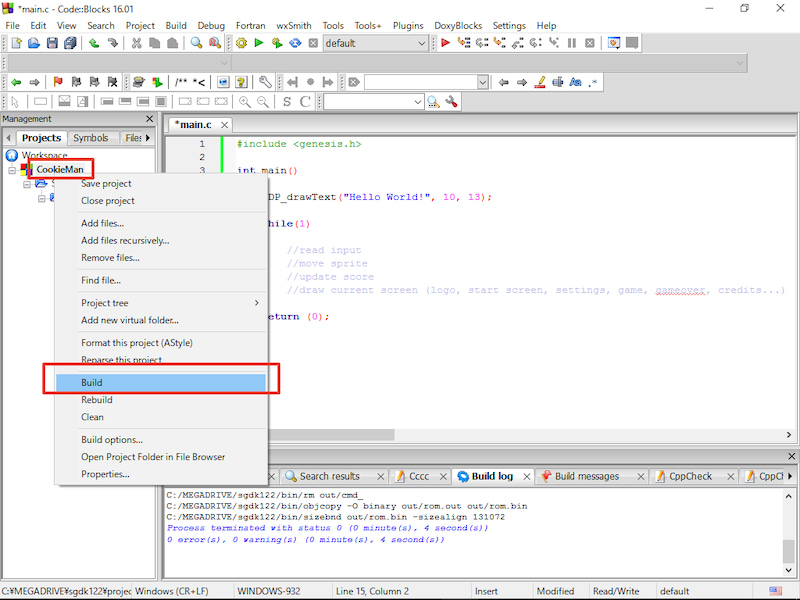Toggle the Match case Aa icon
The width and height of the screenshot is (800, 600).
click(x=576, y=82)
